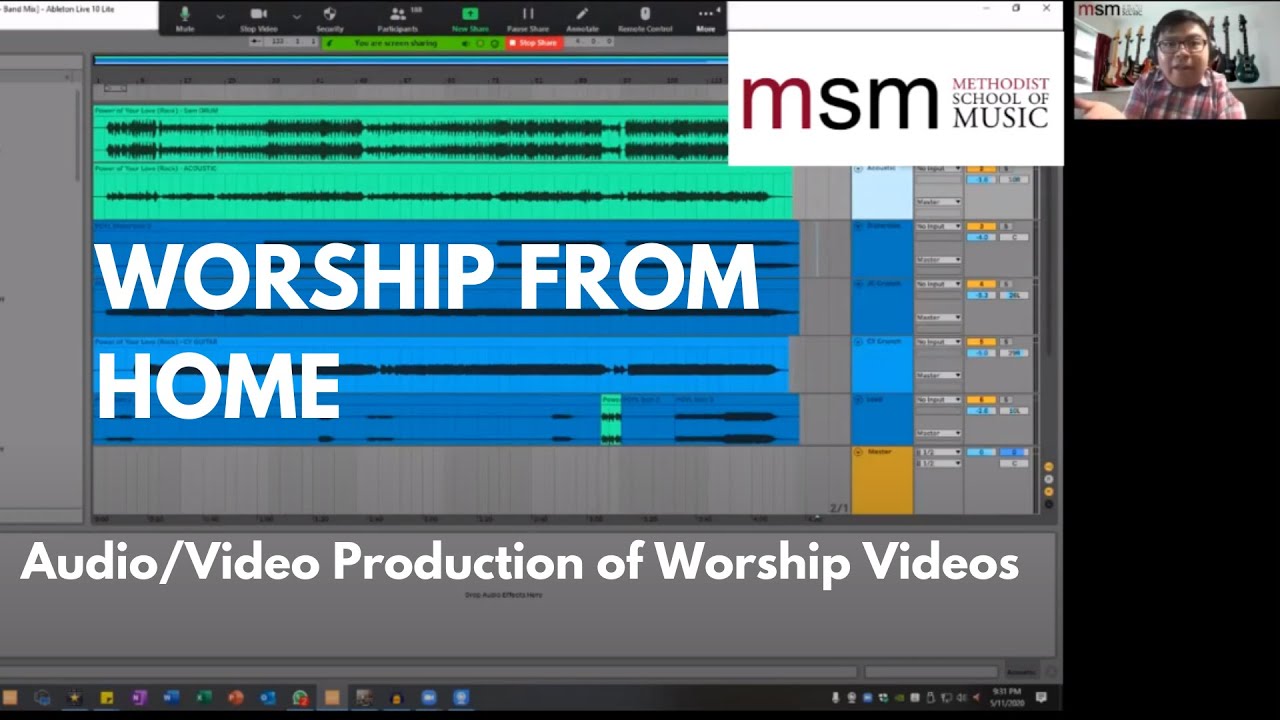1280x720 pixels.
Task: Toggle the Distortion track activator button
Action: [981, 226]
